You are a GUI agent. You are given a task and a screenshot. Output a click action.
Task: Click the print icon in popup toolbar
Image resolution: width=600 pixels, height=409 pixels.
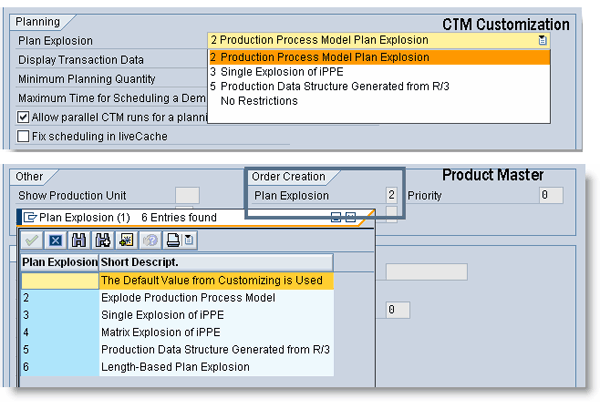coord(173,240)
